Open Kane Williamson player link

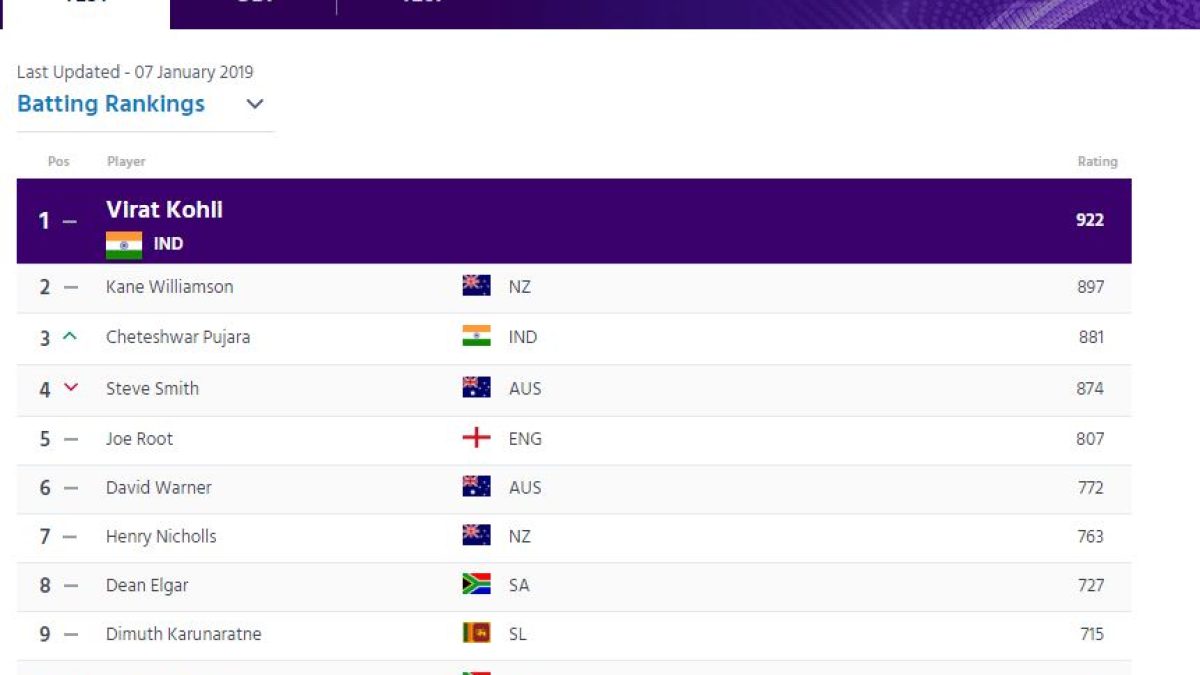tap(170, 287)
